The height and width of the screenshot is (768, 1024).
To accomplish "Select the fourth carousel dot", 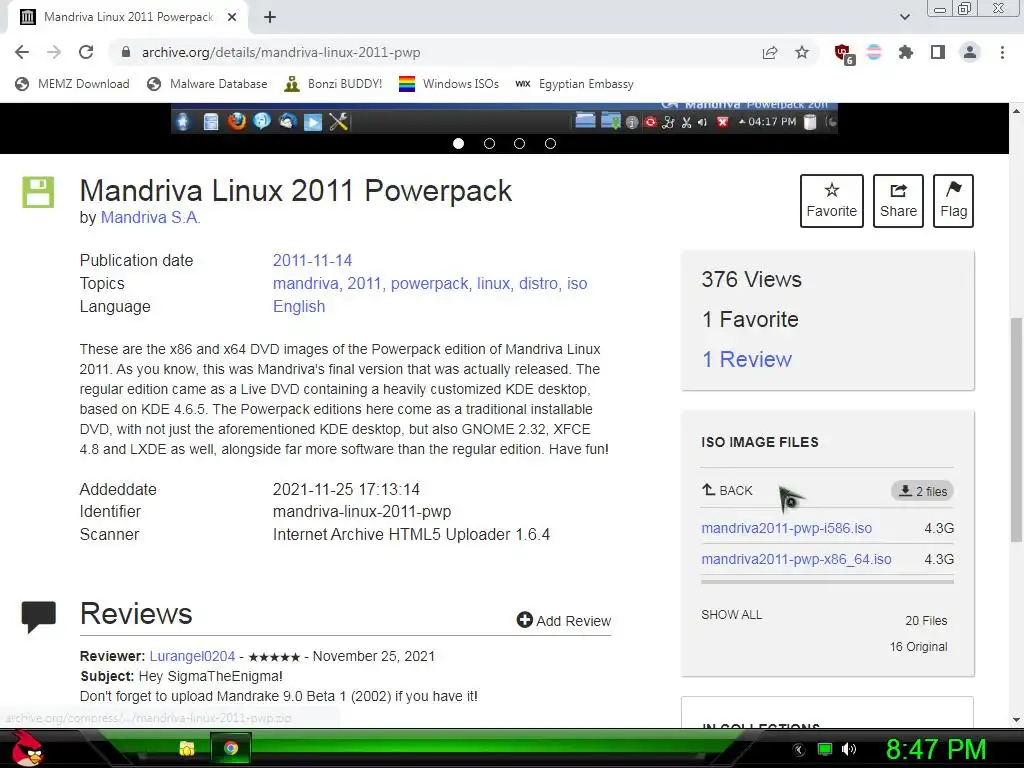I will 551,144.
